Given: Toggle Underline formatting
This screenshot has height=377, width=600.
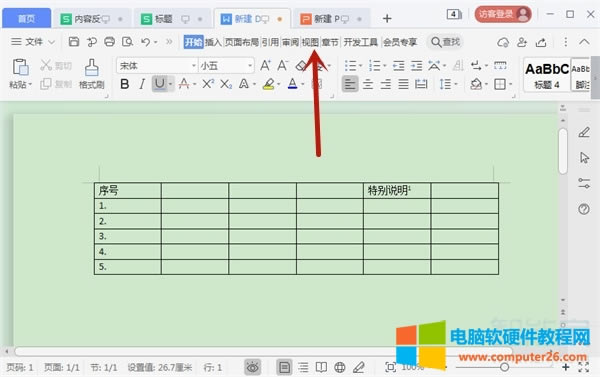Looking at the screenshot, I should 160,84.
